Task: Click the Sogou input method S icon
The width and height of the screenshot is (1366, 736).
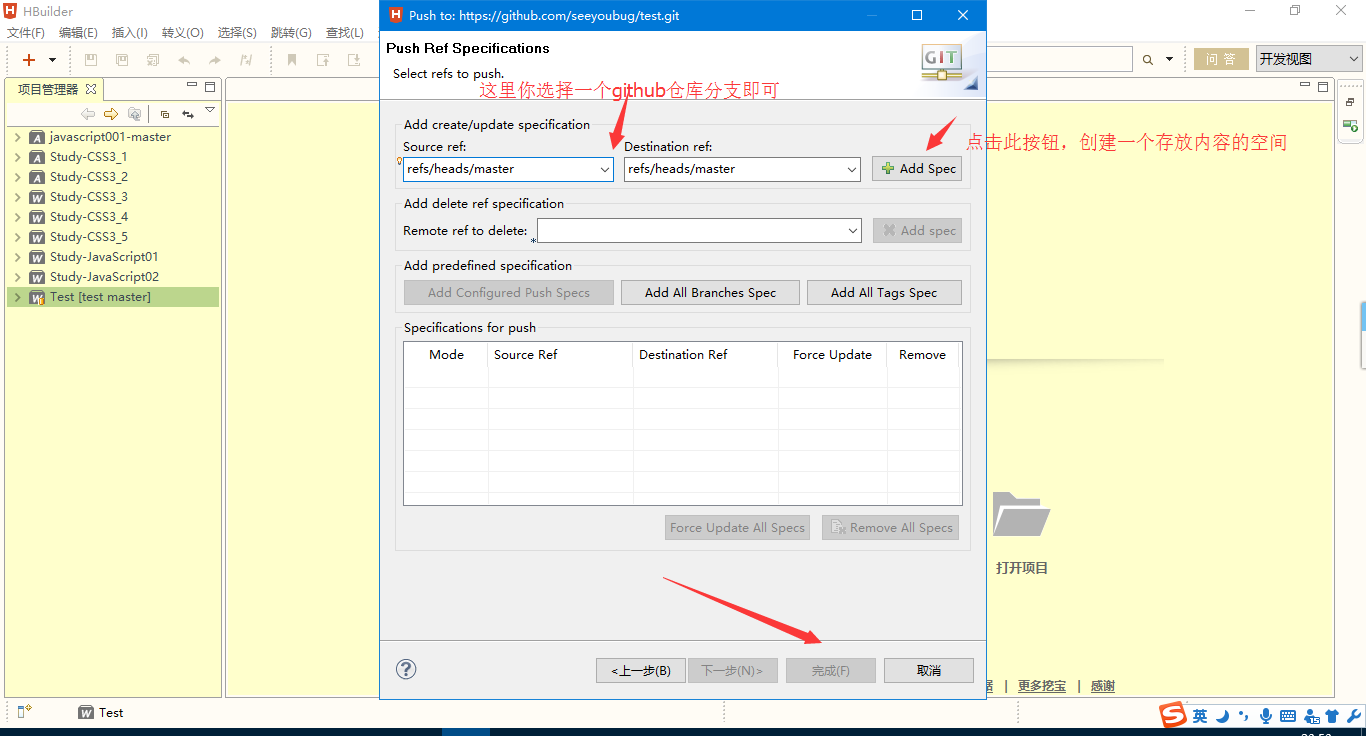Action: pyautogui.click(x=1172, y=715)
